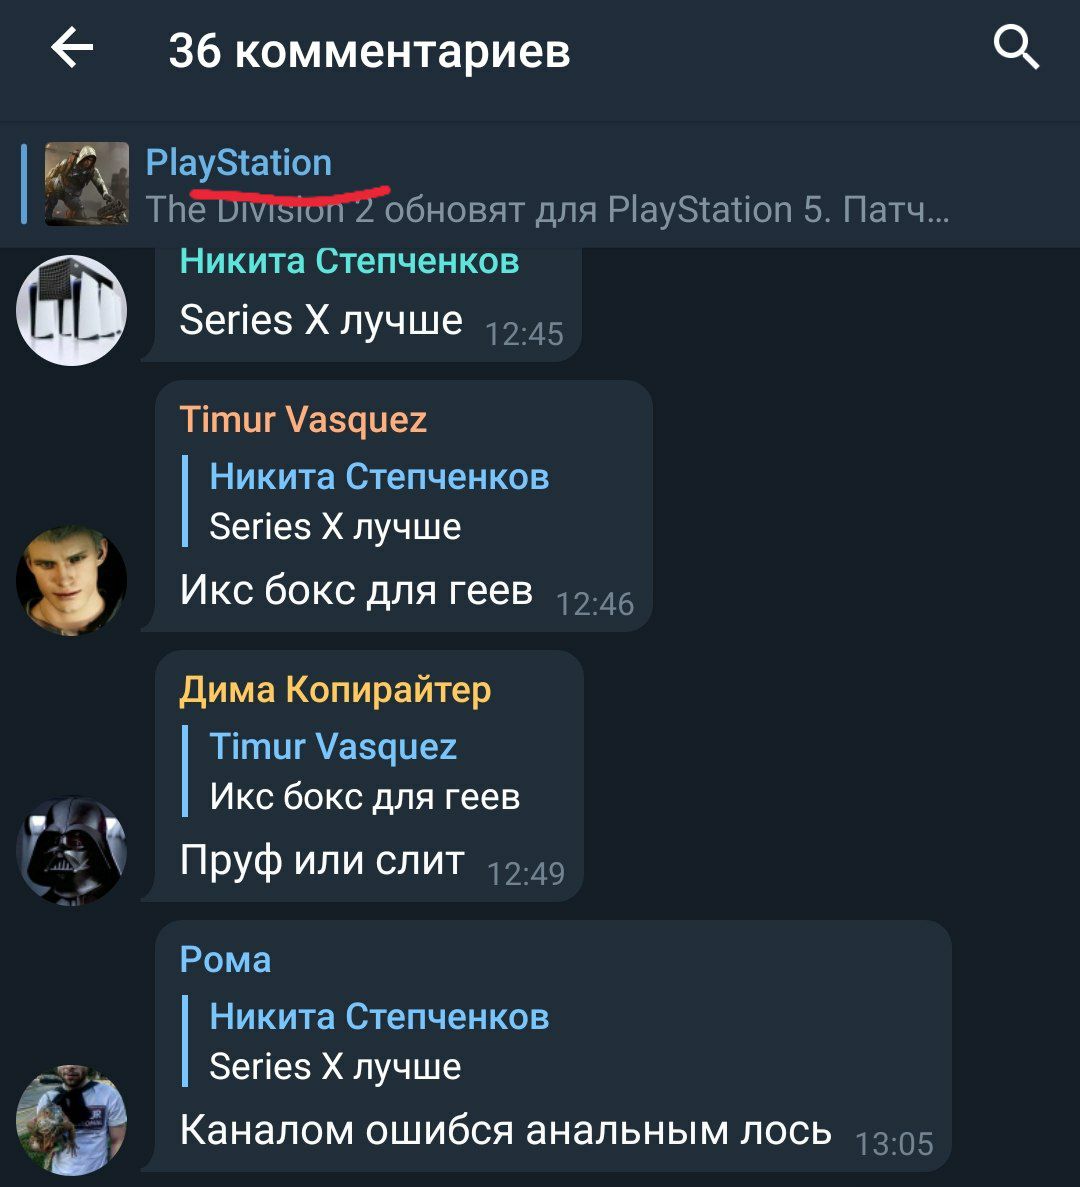
Task: Open Рома's profile photo avatar
Action: pyautogui.click(x=71, y=1120)
